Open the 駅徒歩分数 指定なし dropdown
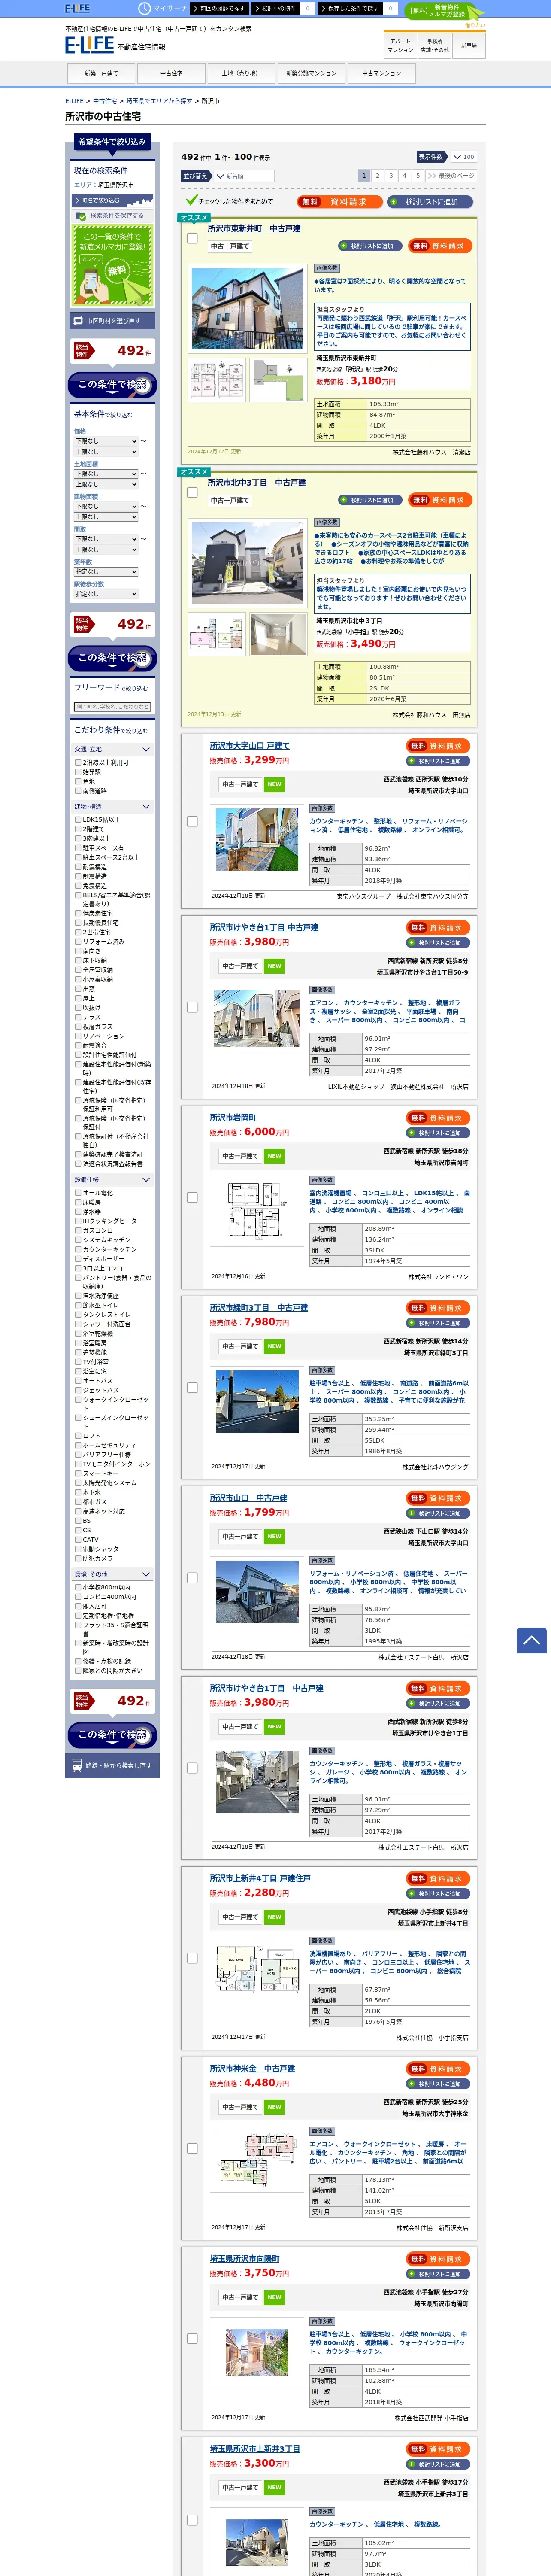Screen dimensions: 551x2576 click(x=106, y=594)
